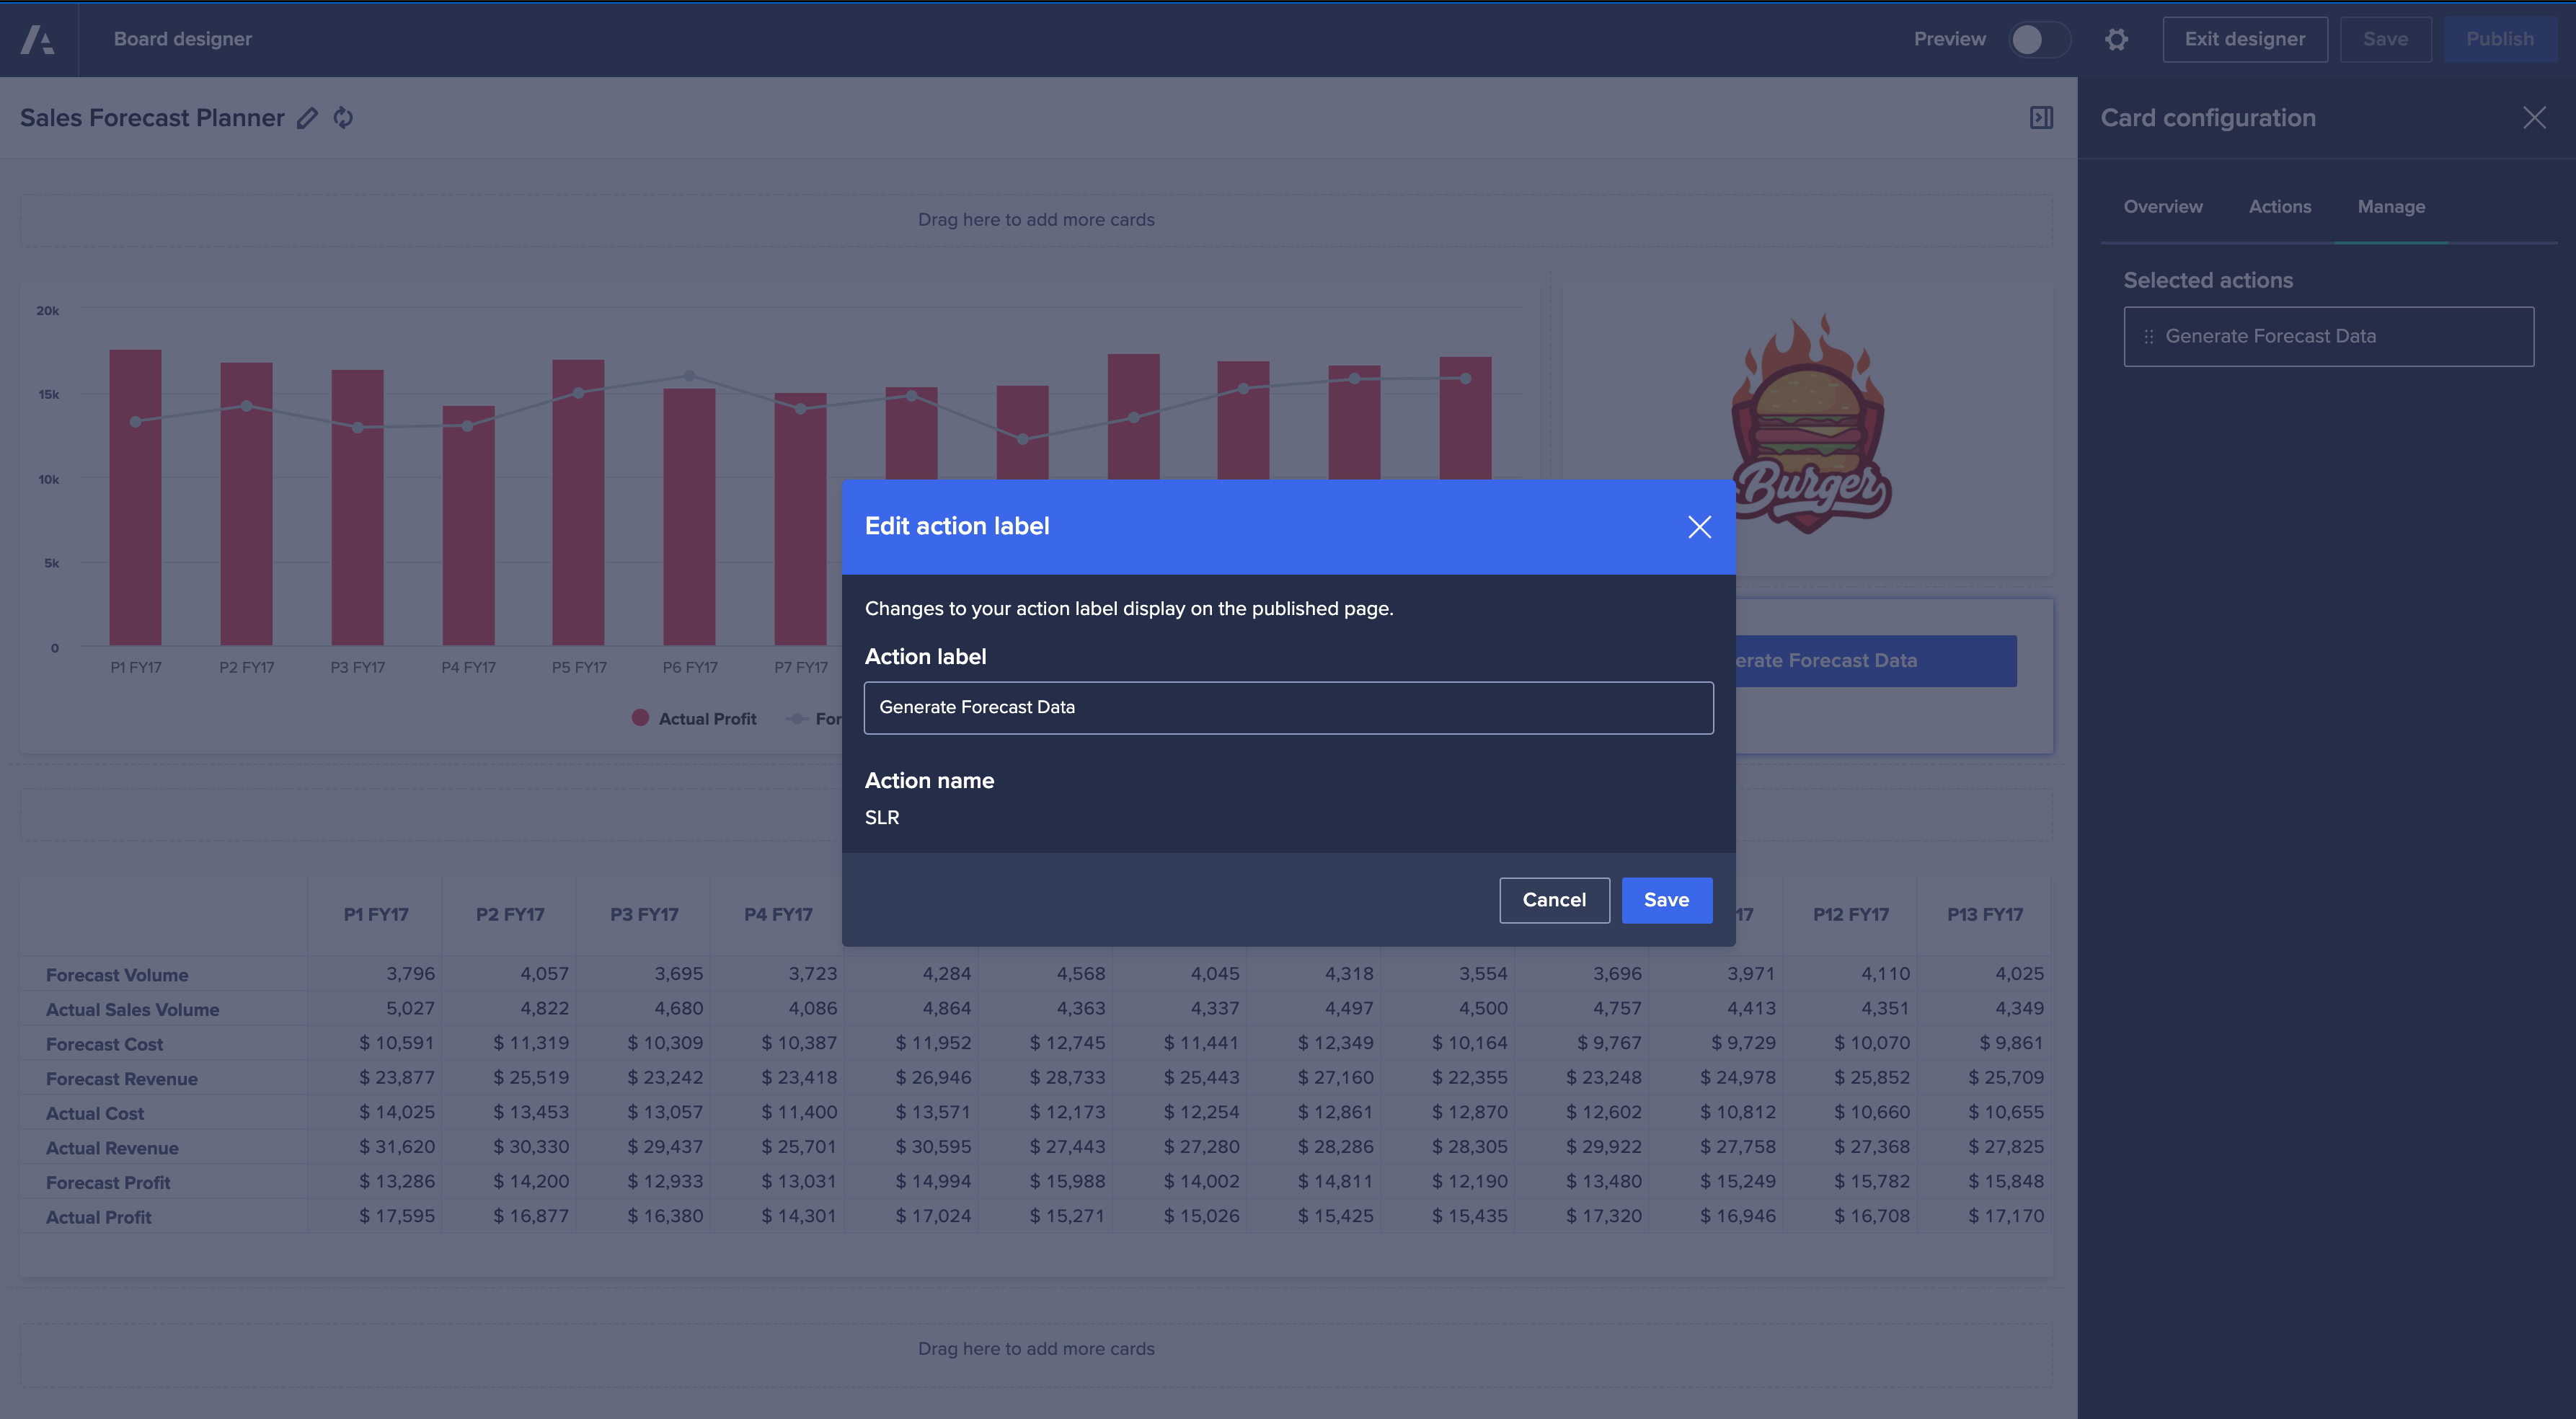Click inside the Action label text field
The width and height of the screenshot is (2576, 1419).
[x=1288, y=708]
